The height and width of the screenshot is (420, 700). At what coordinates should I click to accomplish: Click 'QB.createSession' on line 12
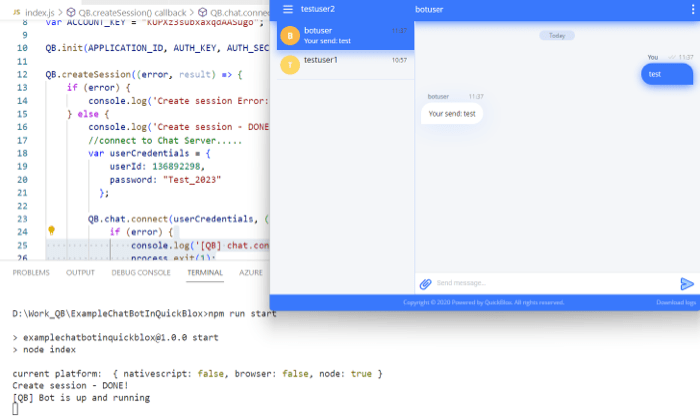[88, 75]
